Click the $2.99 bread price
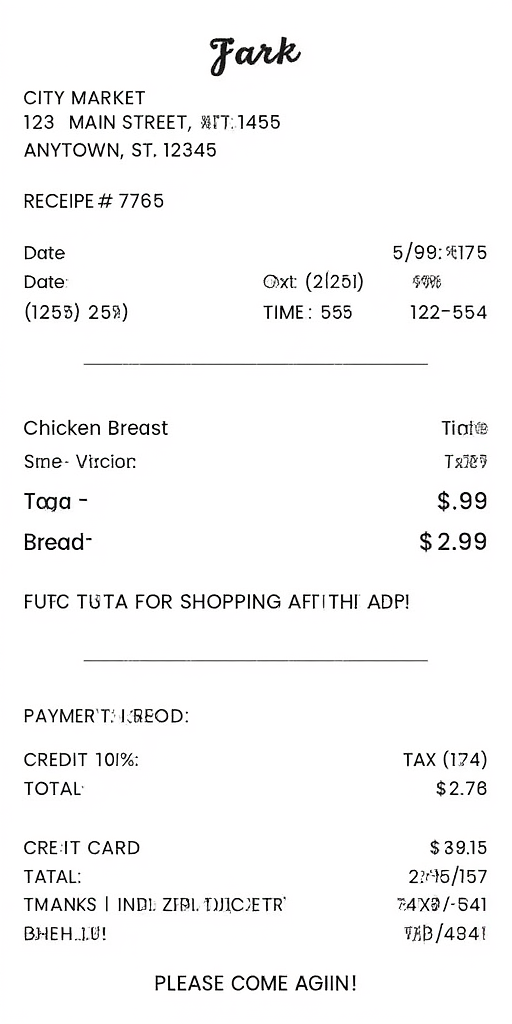 pos(453,542)
